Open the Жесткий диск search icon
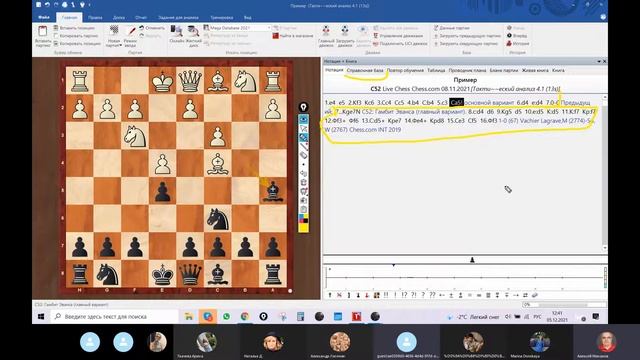Screen dimensions: 640x360 (x=193, y=31)
